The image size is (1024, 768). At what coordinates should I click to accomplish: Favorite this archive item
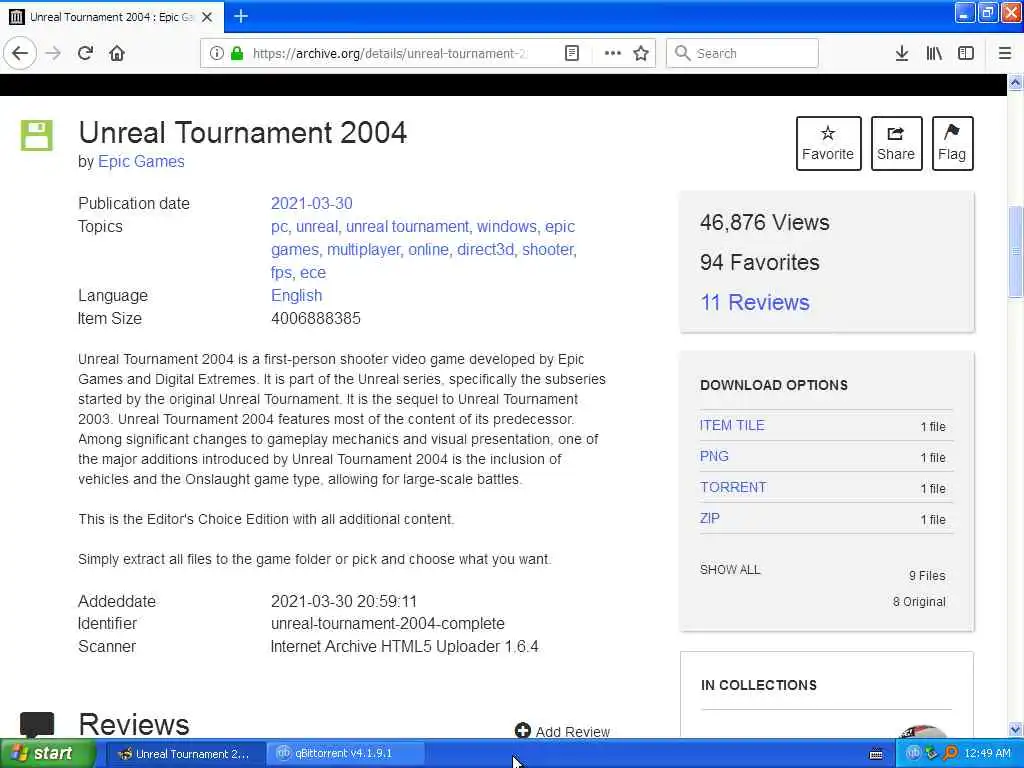point(828,143)
